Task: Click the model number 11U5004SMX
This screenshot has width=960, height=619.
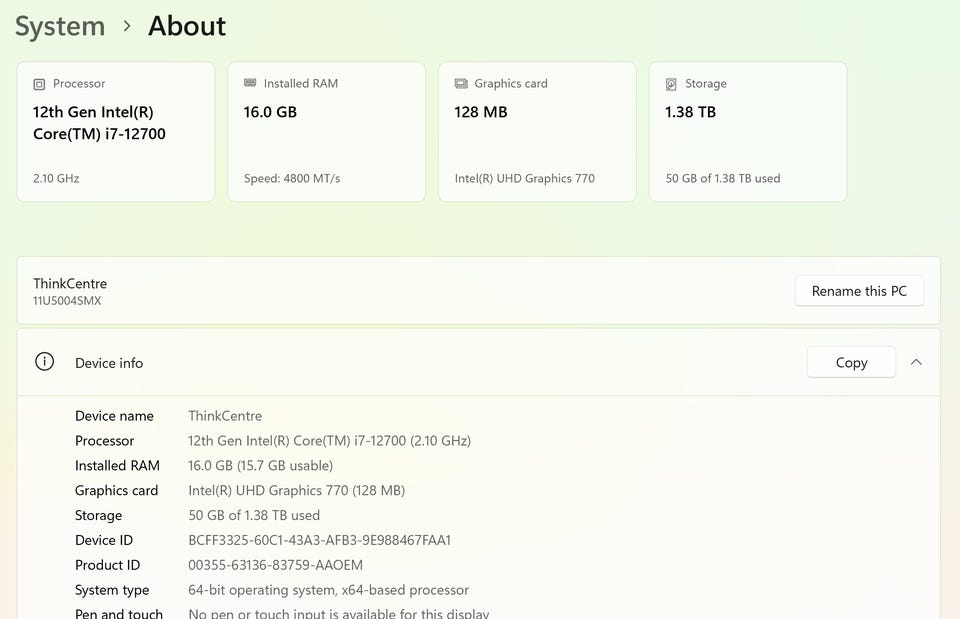Action: [67, 301]
